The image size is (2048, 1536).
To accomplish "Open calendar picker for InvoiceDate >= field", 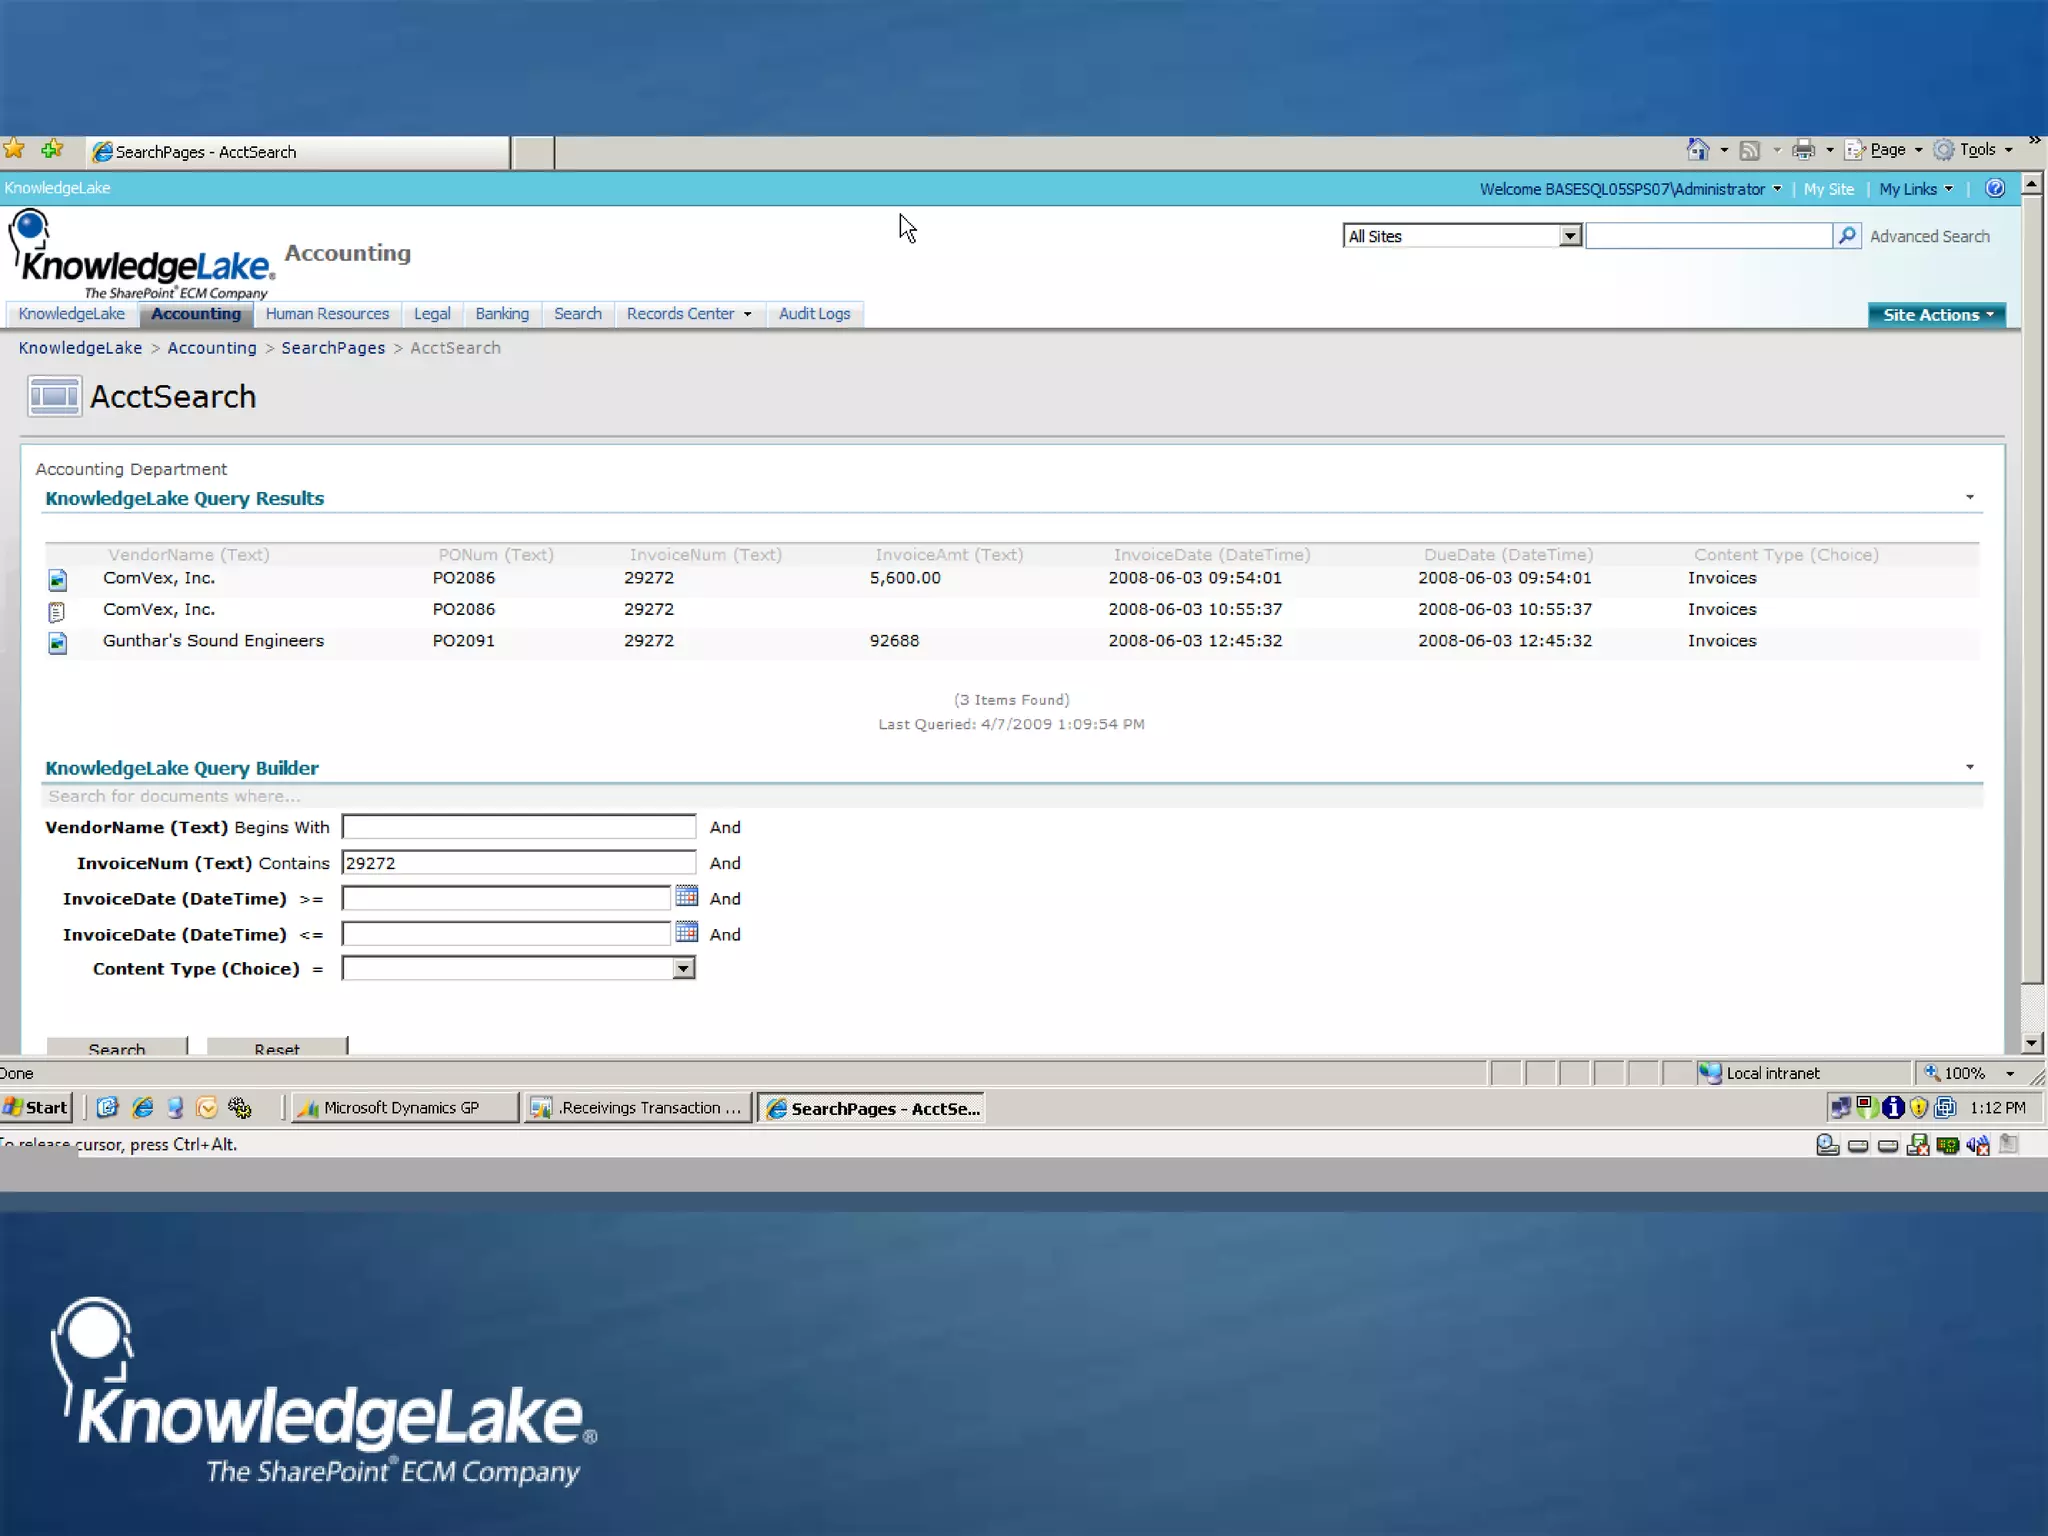I will tap(686, 896).
